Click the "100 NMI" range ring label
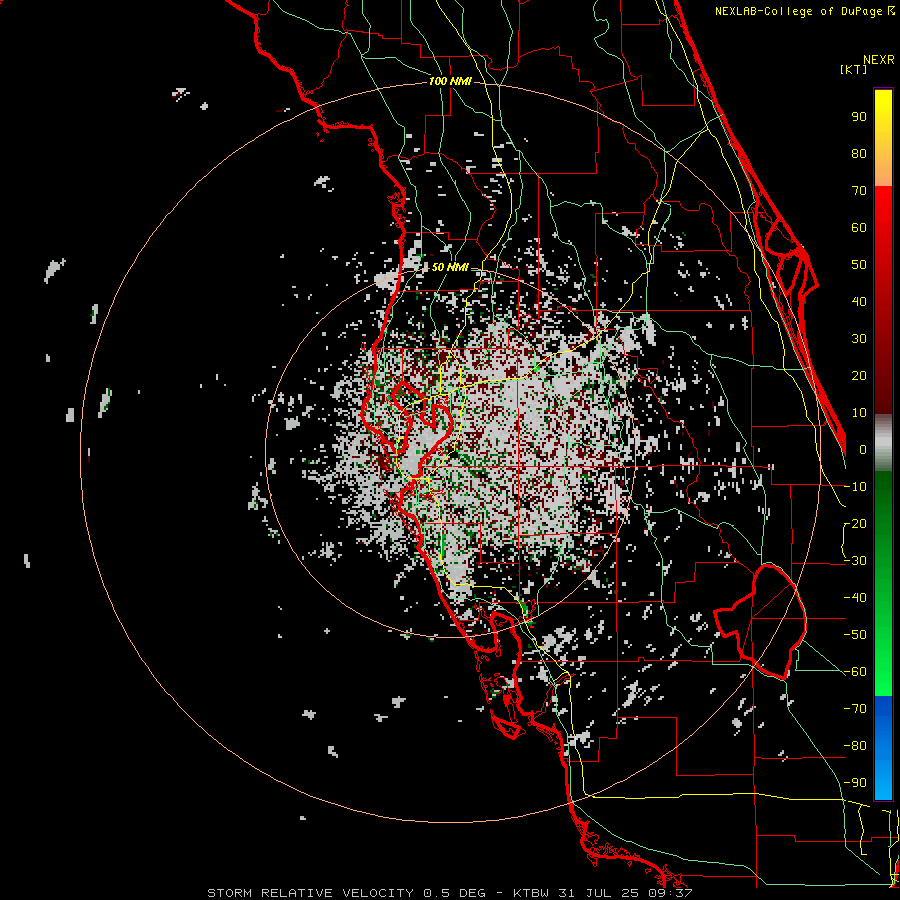Image resolution: width=900 pixels, height=900 pixels. 450,82
